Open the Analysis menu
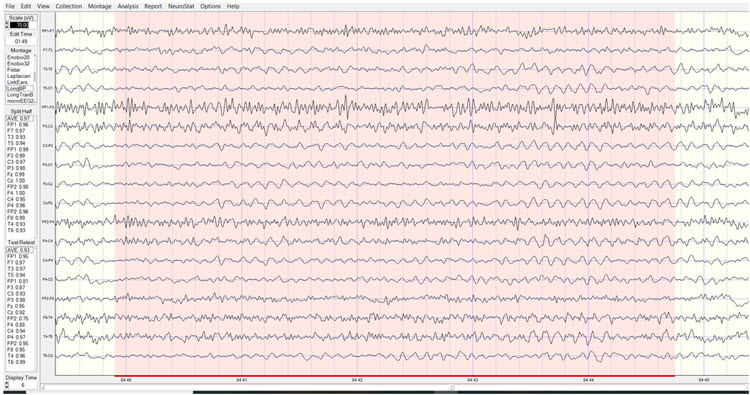The image size is (750, 395). point(128,6)
